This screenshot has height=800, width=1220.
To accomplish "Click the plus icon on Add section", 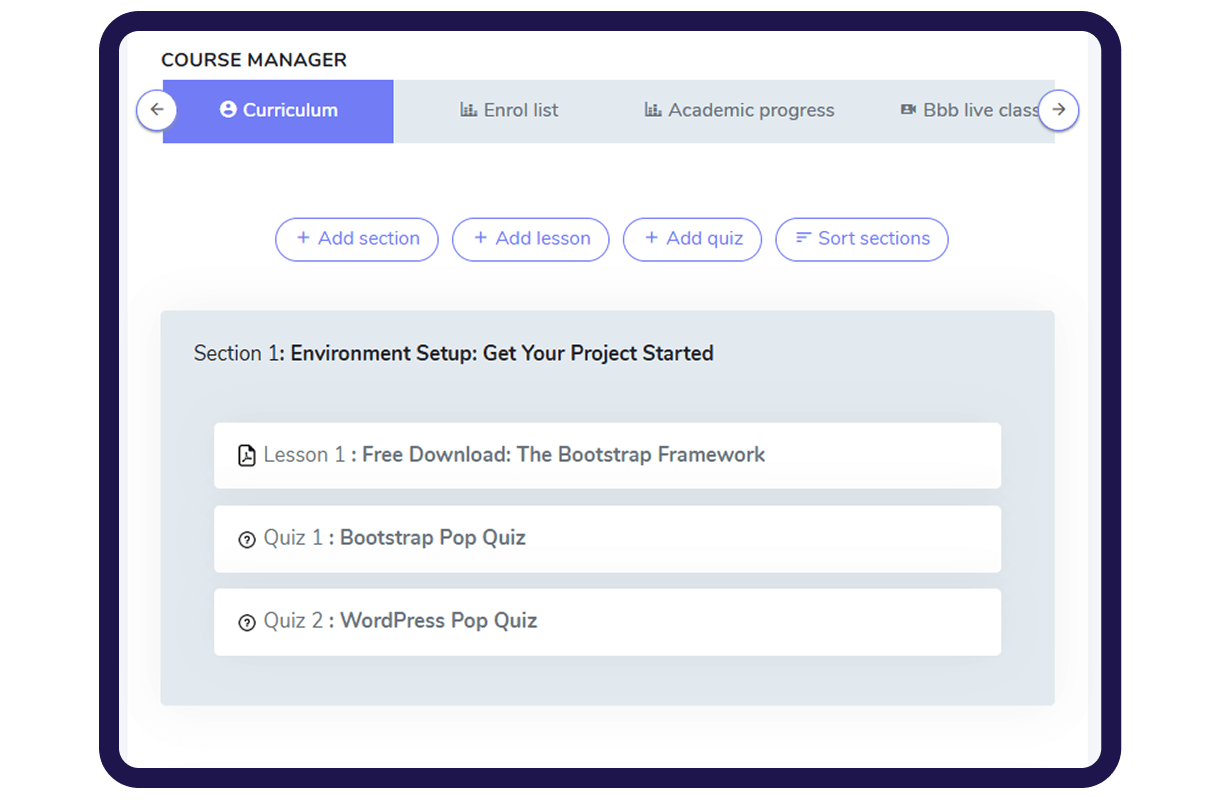I will click(303, 238).
